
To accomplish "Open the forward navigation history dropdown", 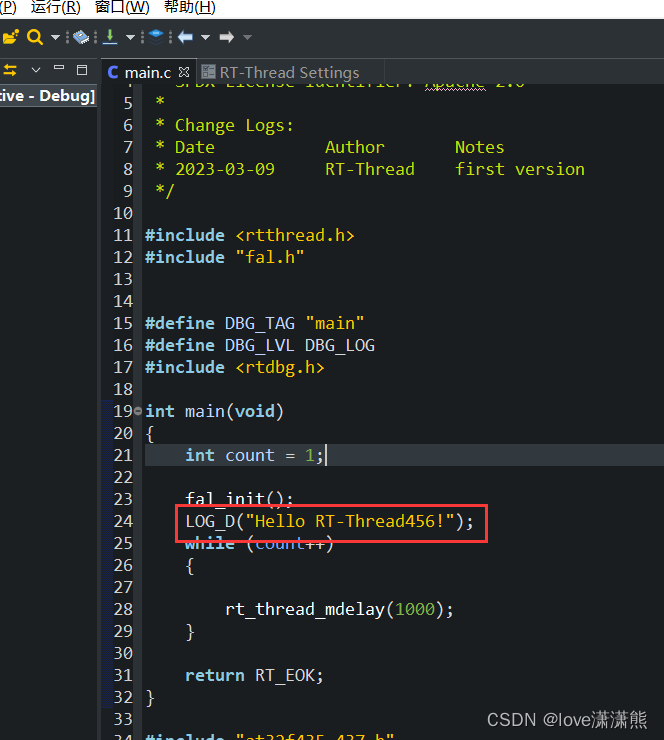I will coord(247,37).
